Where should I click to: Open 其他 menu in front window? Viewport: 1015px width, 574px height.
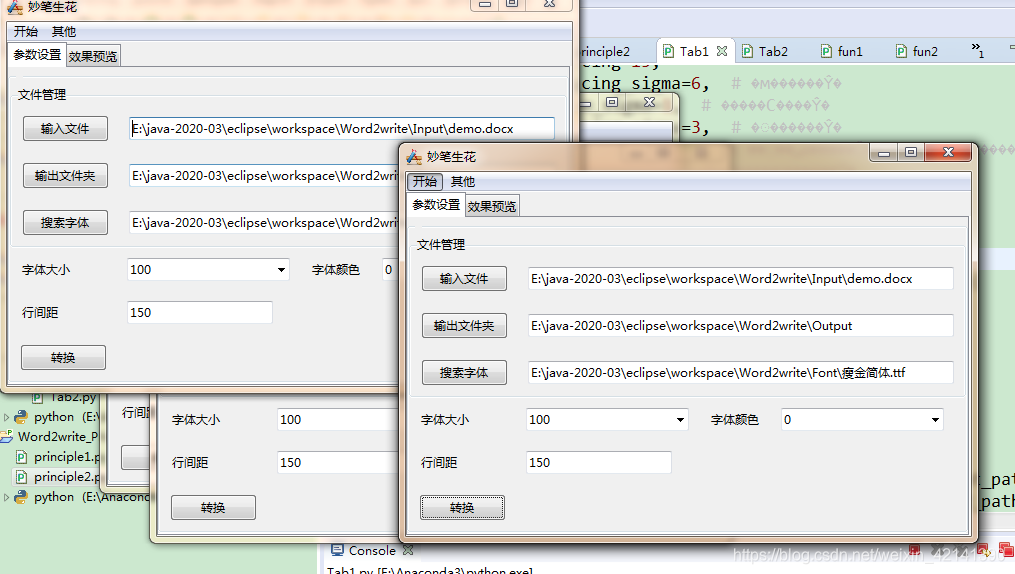click(x=463, y=182)
